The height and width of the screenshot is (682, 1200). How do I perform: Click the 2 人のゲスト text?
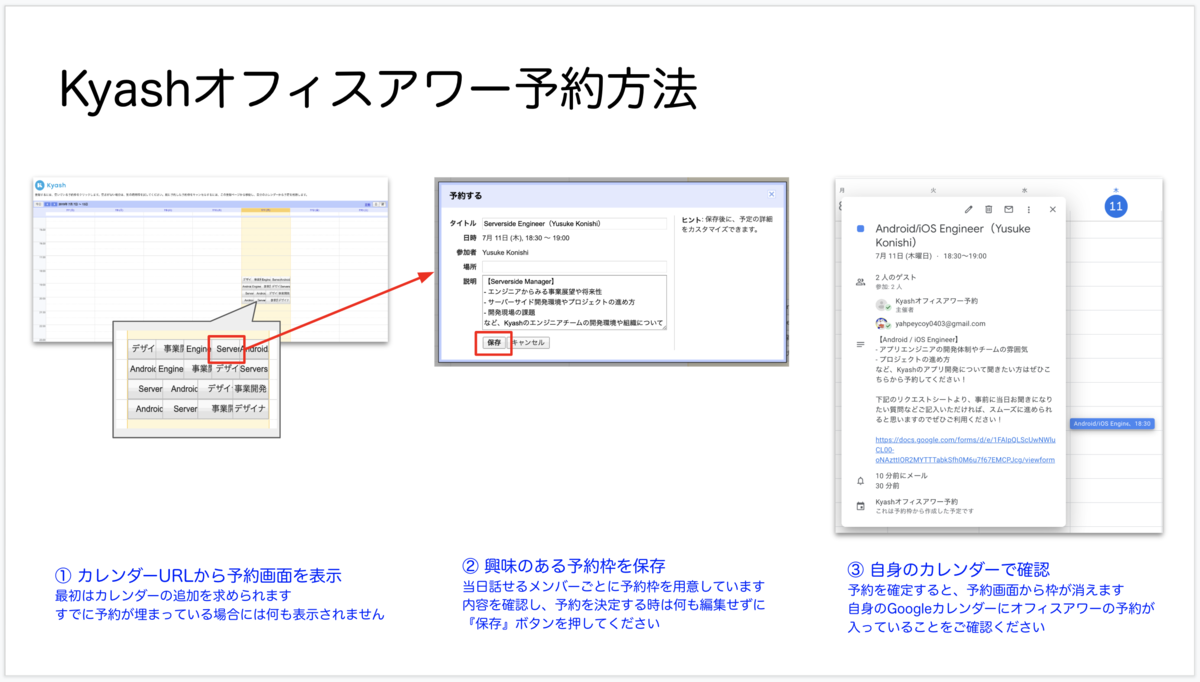895,277
